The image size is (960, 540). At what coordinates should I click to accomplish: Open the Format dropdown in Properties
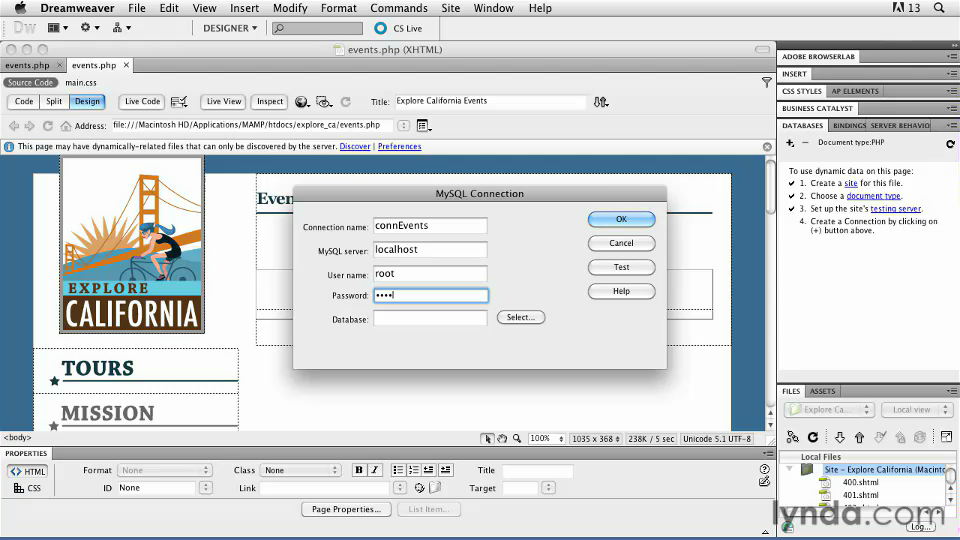click(x=164, y=470)
